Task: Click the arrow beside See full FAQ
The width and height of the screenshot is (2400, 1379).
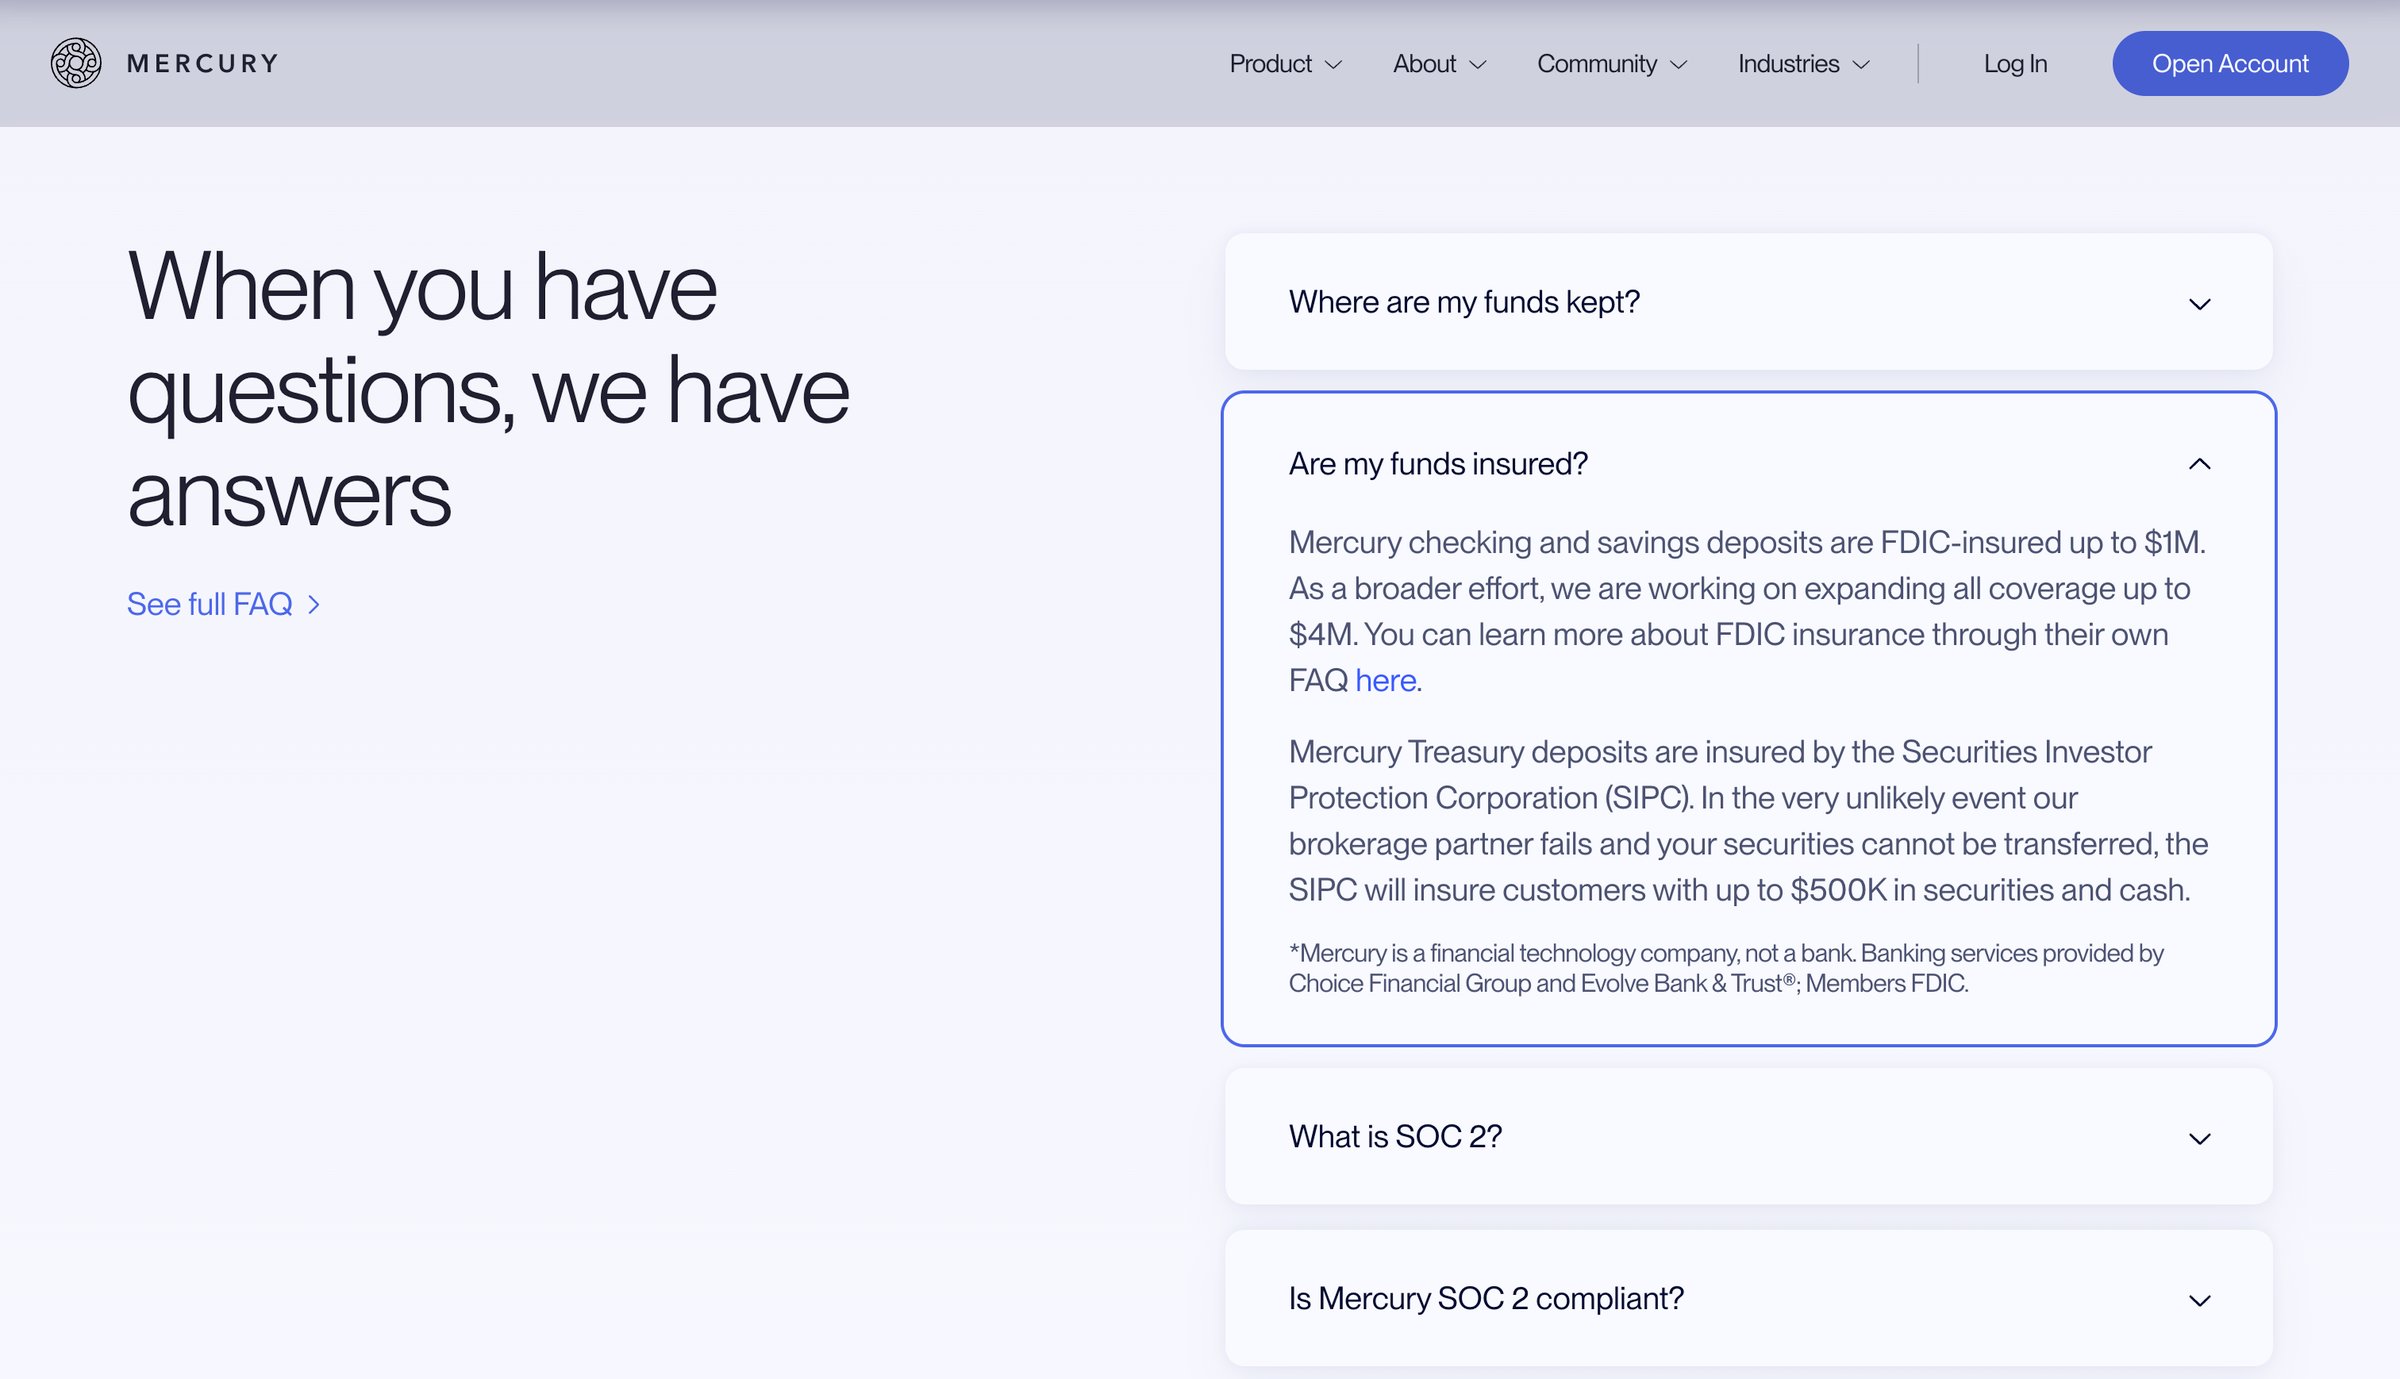Action: 313,604
